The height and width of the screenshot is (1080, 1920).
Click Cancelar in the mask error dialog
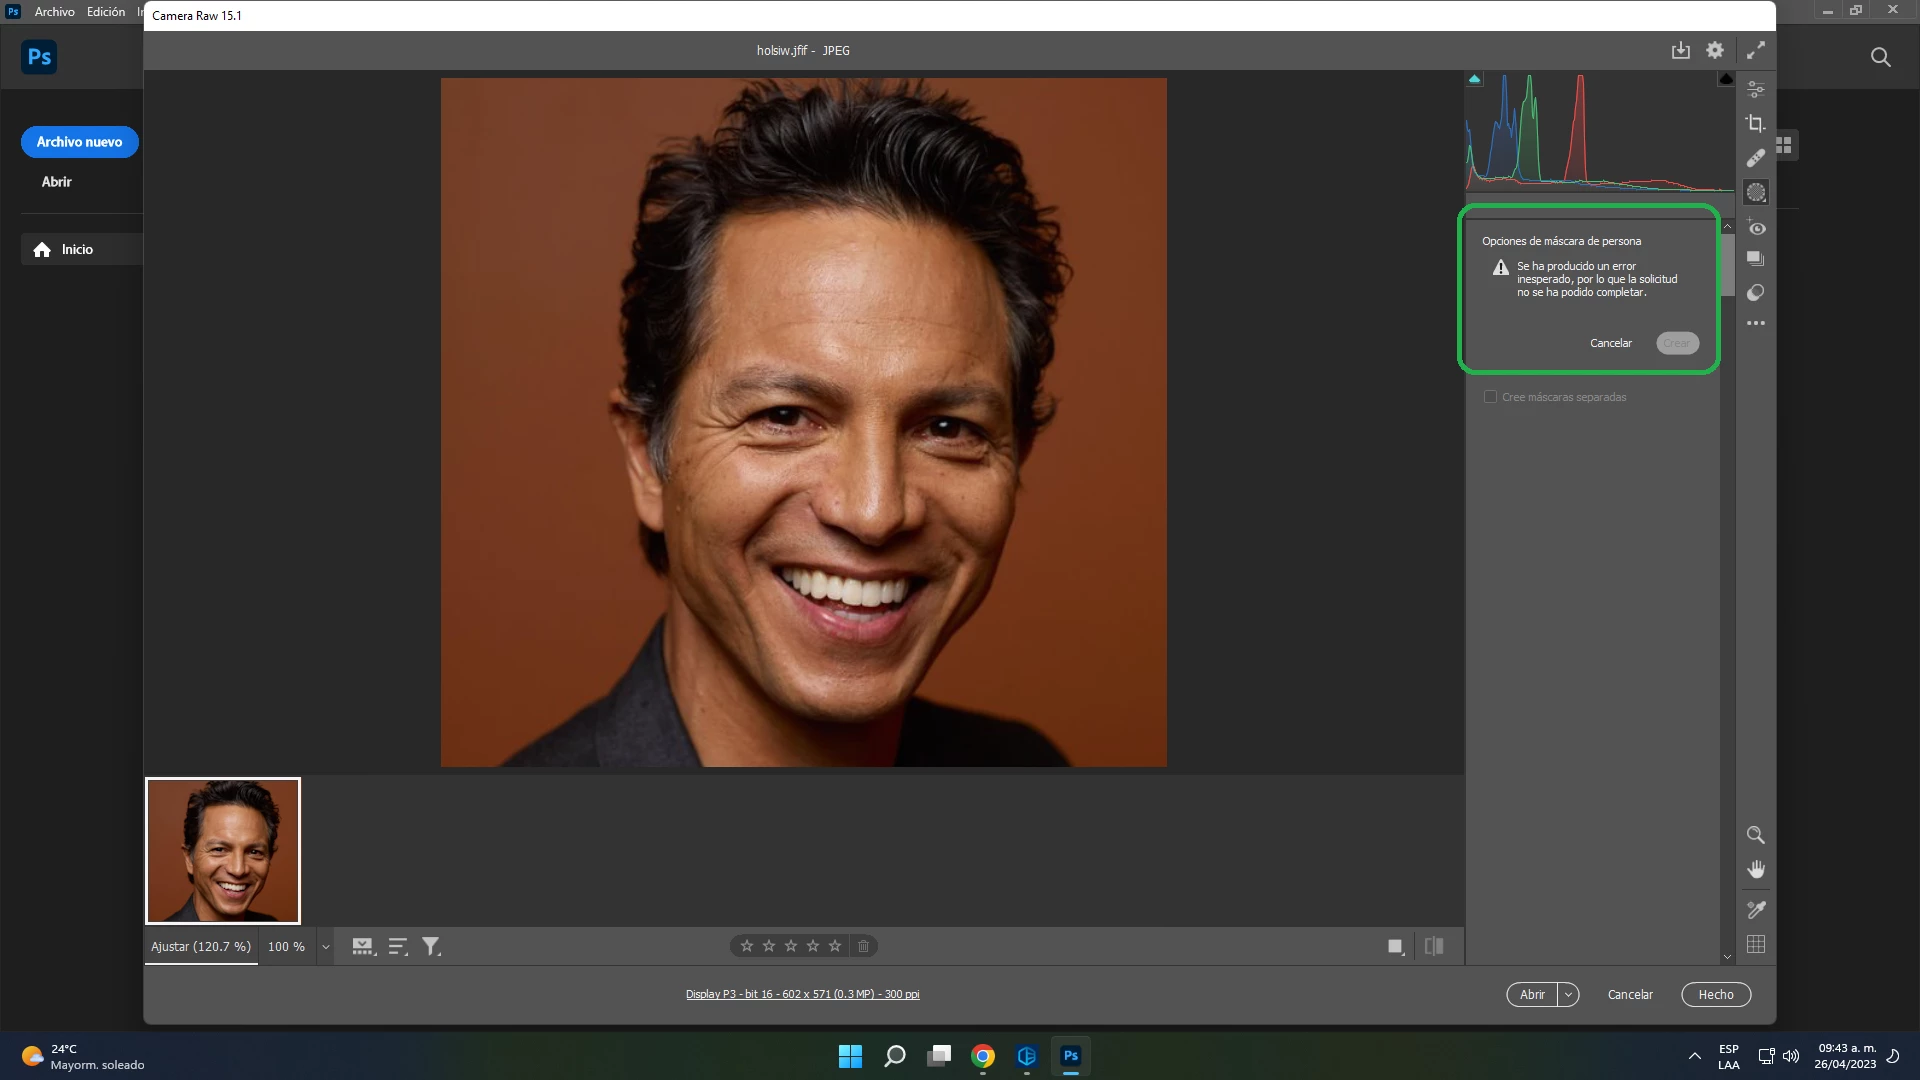tap(1610, 343)
